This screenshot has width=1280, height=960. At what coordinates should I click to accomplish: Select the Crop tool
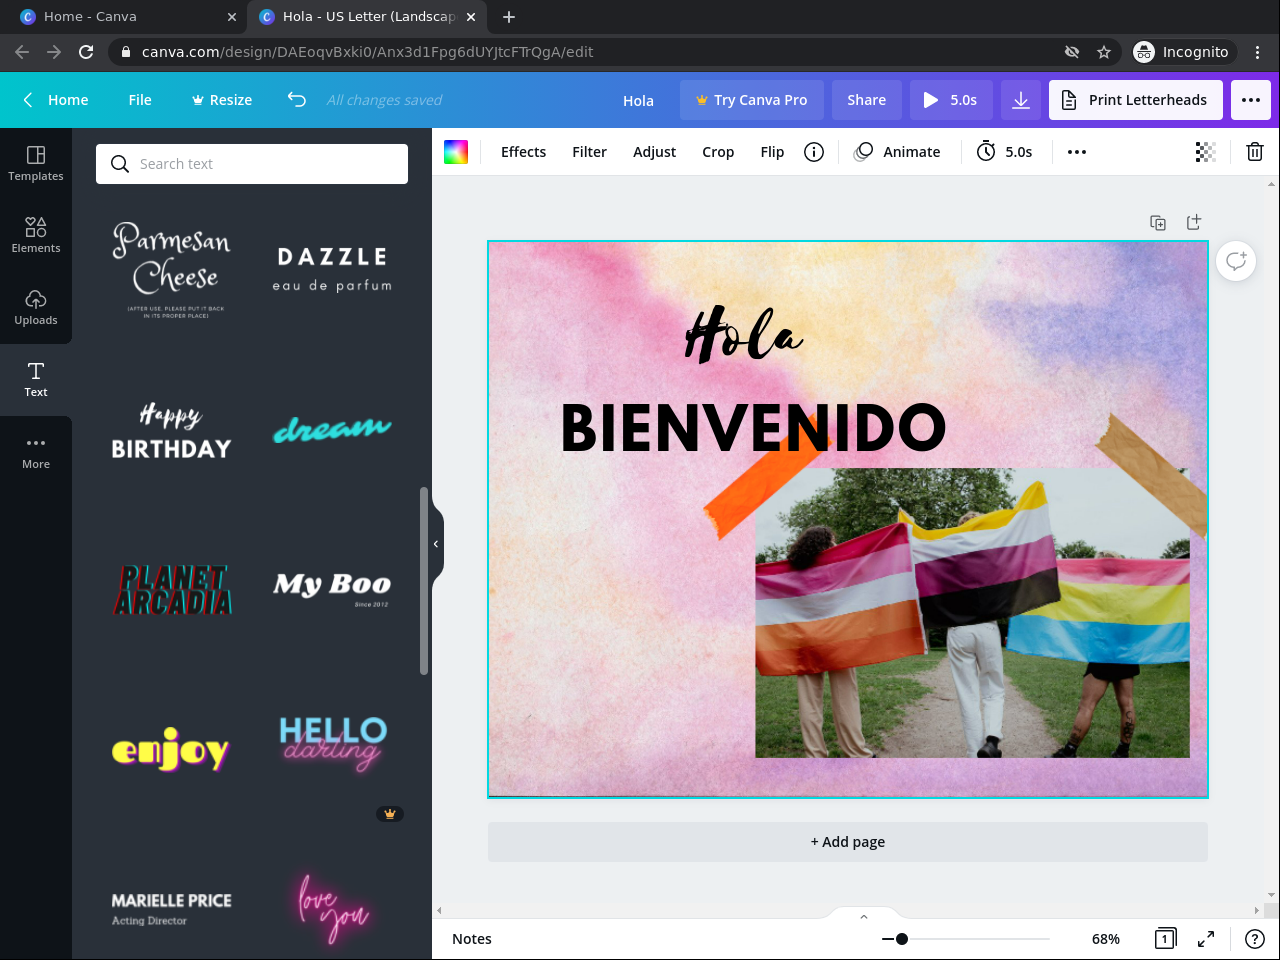point(718,152)
